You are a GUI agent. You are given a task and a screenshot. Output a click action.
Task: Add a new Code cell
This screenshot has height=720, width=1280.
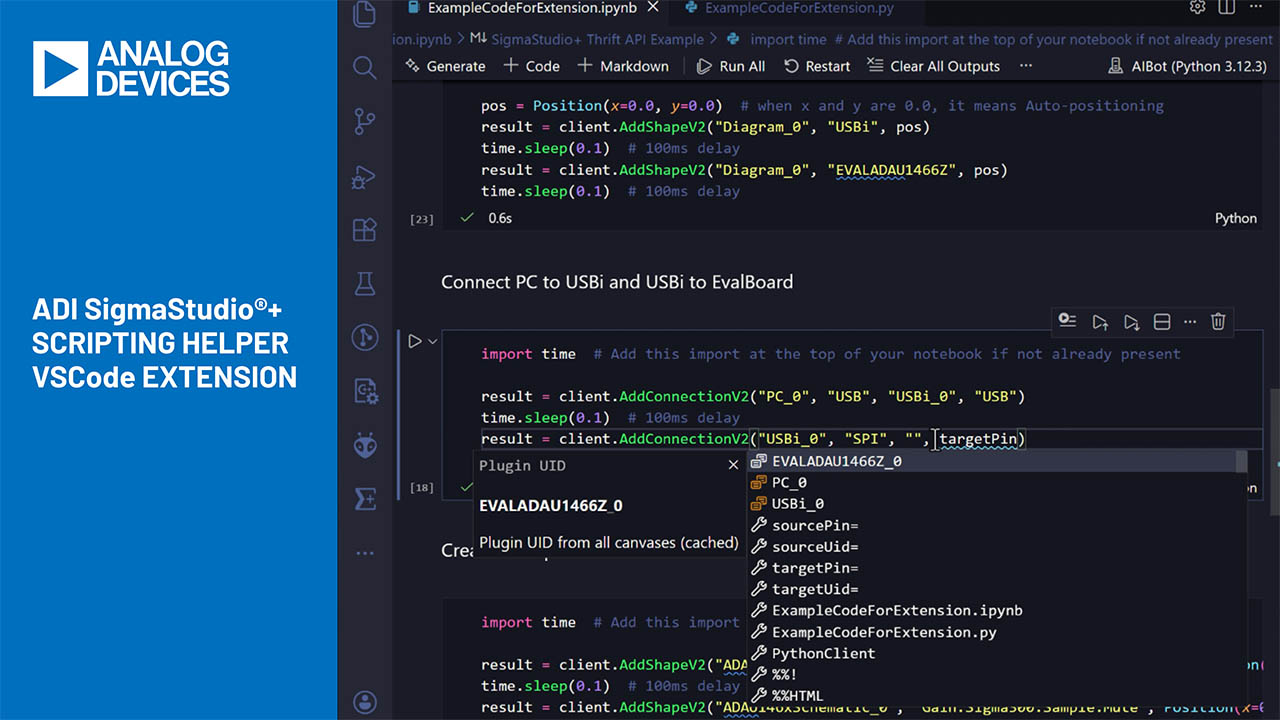tap(531, 66)
